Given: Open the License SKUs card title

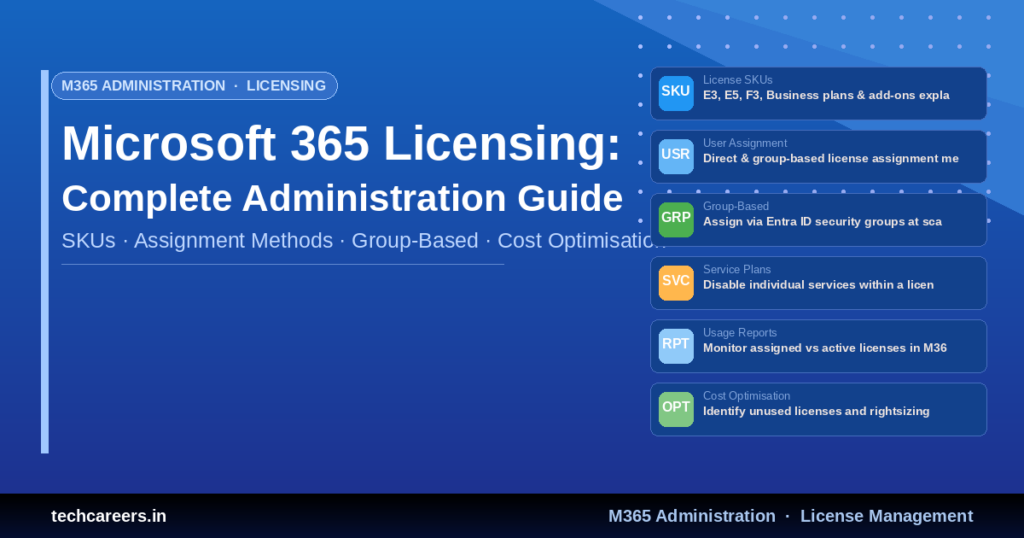Looking at the screenshot, I should (x=737, y=80).
